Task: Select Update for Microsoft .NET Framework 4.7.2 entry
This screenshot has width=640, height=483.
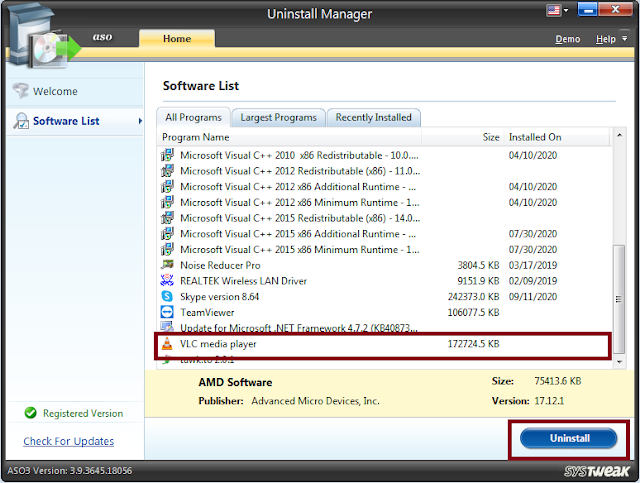Action: tap(384, 328)
